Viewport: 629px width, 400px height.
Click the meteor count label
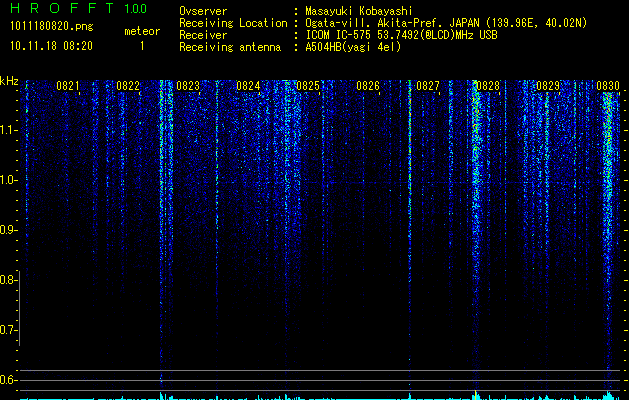click(142, 31)
